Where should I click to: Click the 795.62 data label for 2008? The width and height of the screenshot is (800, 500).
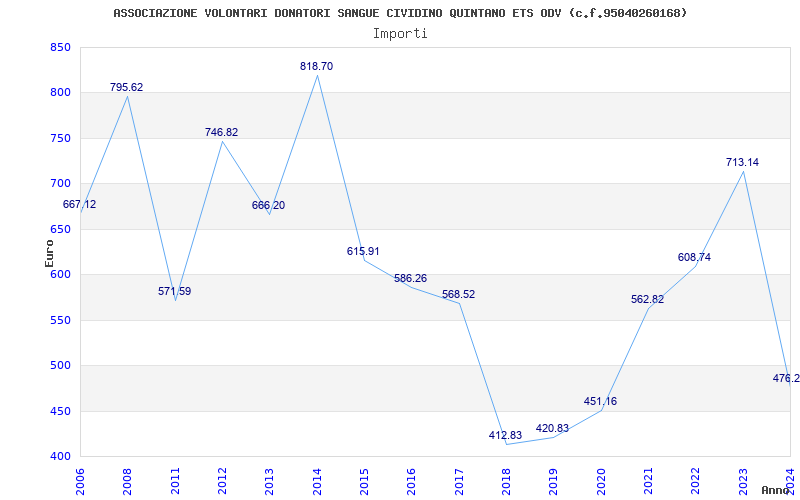point(127,87)
